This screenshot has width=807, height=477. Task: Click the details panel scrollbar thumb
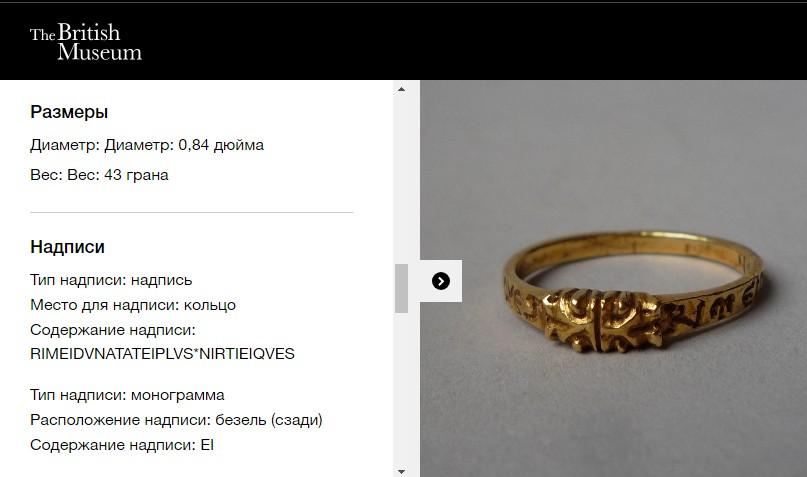pyautogui.click(x=401, y=288)
